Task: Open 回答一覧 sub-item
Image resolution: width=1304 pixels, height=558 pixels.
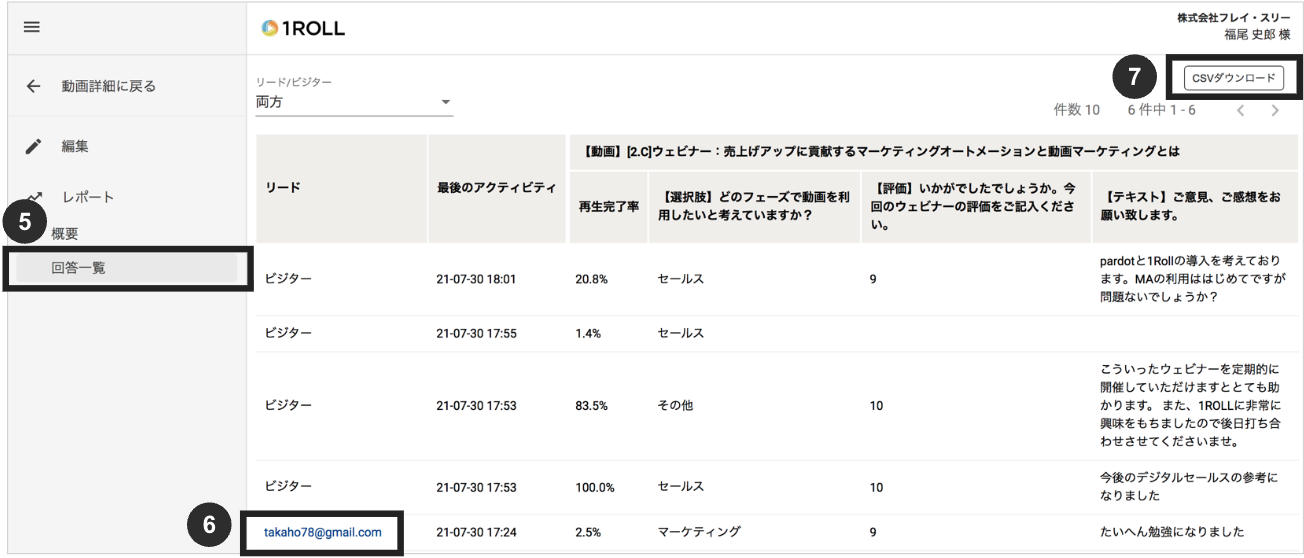Action: (x=126, y=267)
